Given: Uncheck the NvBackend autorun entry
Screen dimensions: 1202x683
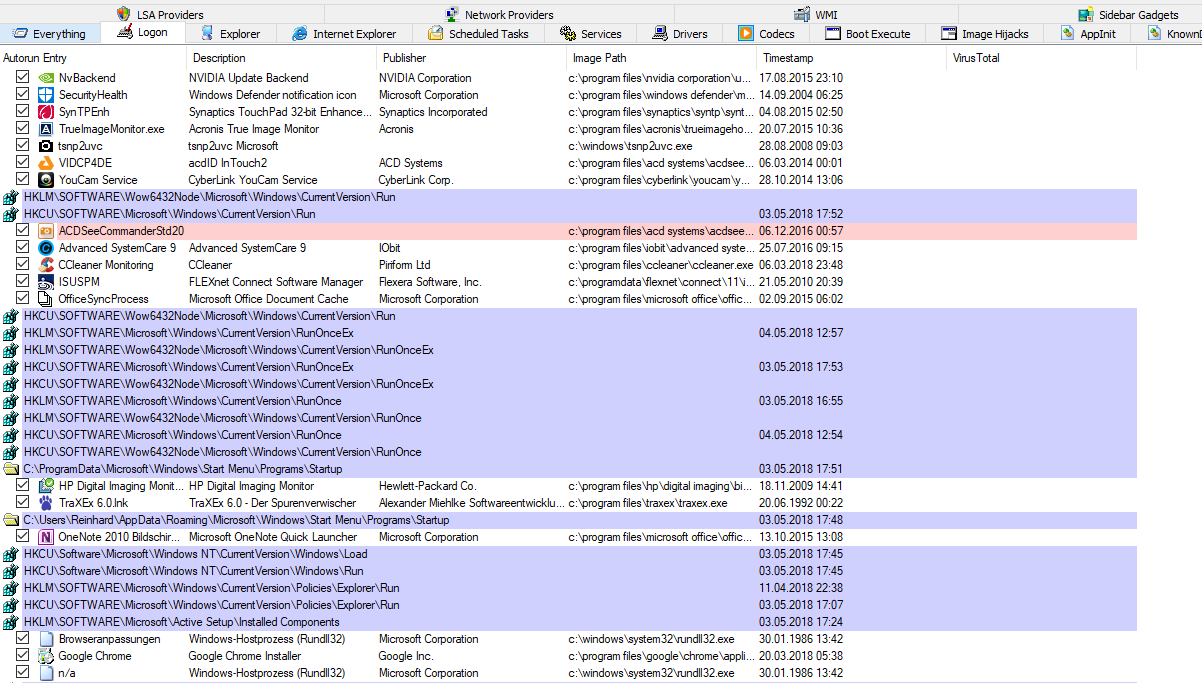Looking at the screenshot, I should click(x=23, y=77).
